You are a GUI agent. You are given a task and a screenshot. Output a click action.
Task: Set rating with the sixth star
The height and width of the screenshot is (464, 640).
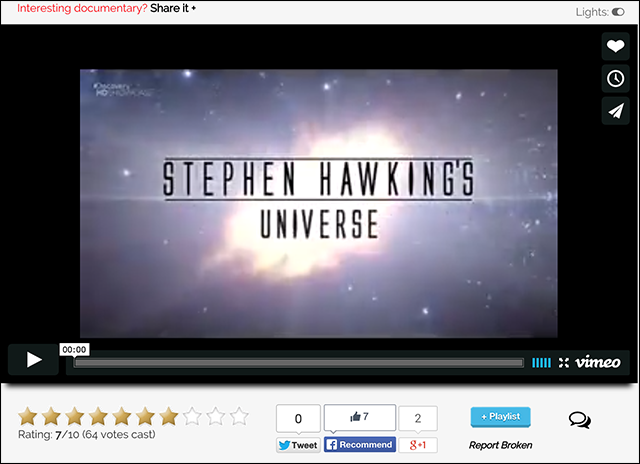tap(145, 416)
